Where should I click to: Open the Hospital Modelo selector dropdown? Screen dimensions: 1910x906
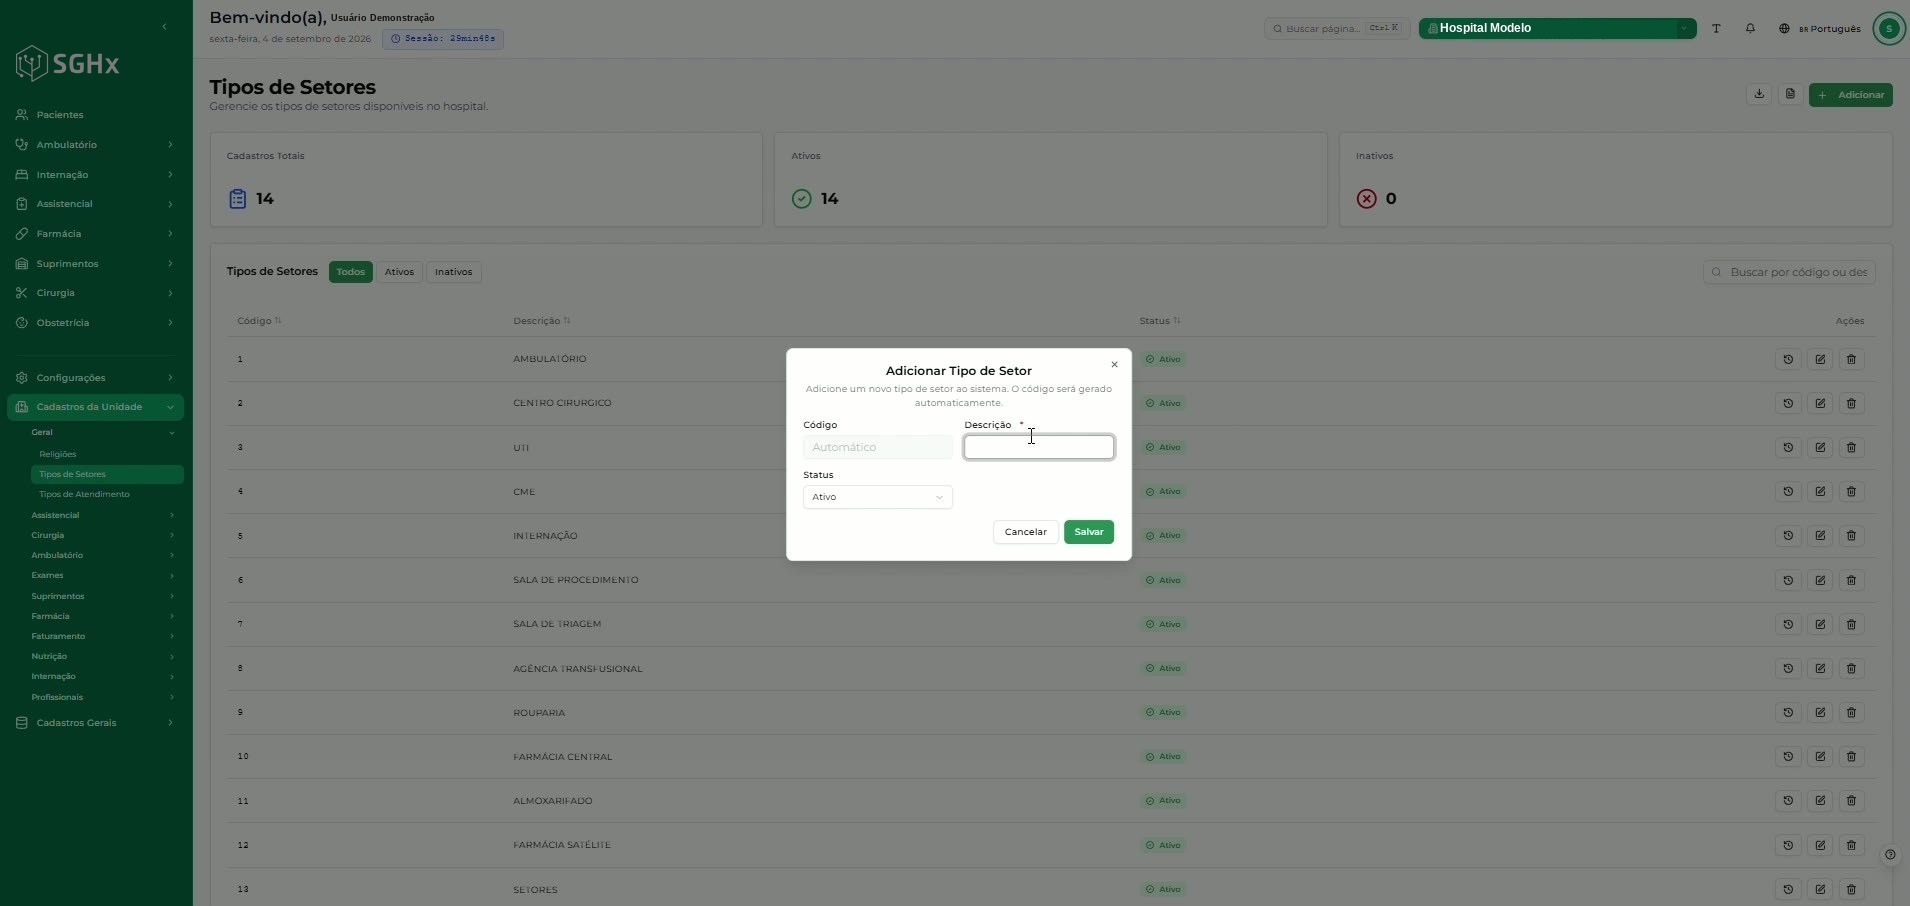click(1557, 28)
